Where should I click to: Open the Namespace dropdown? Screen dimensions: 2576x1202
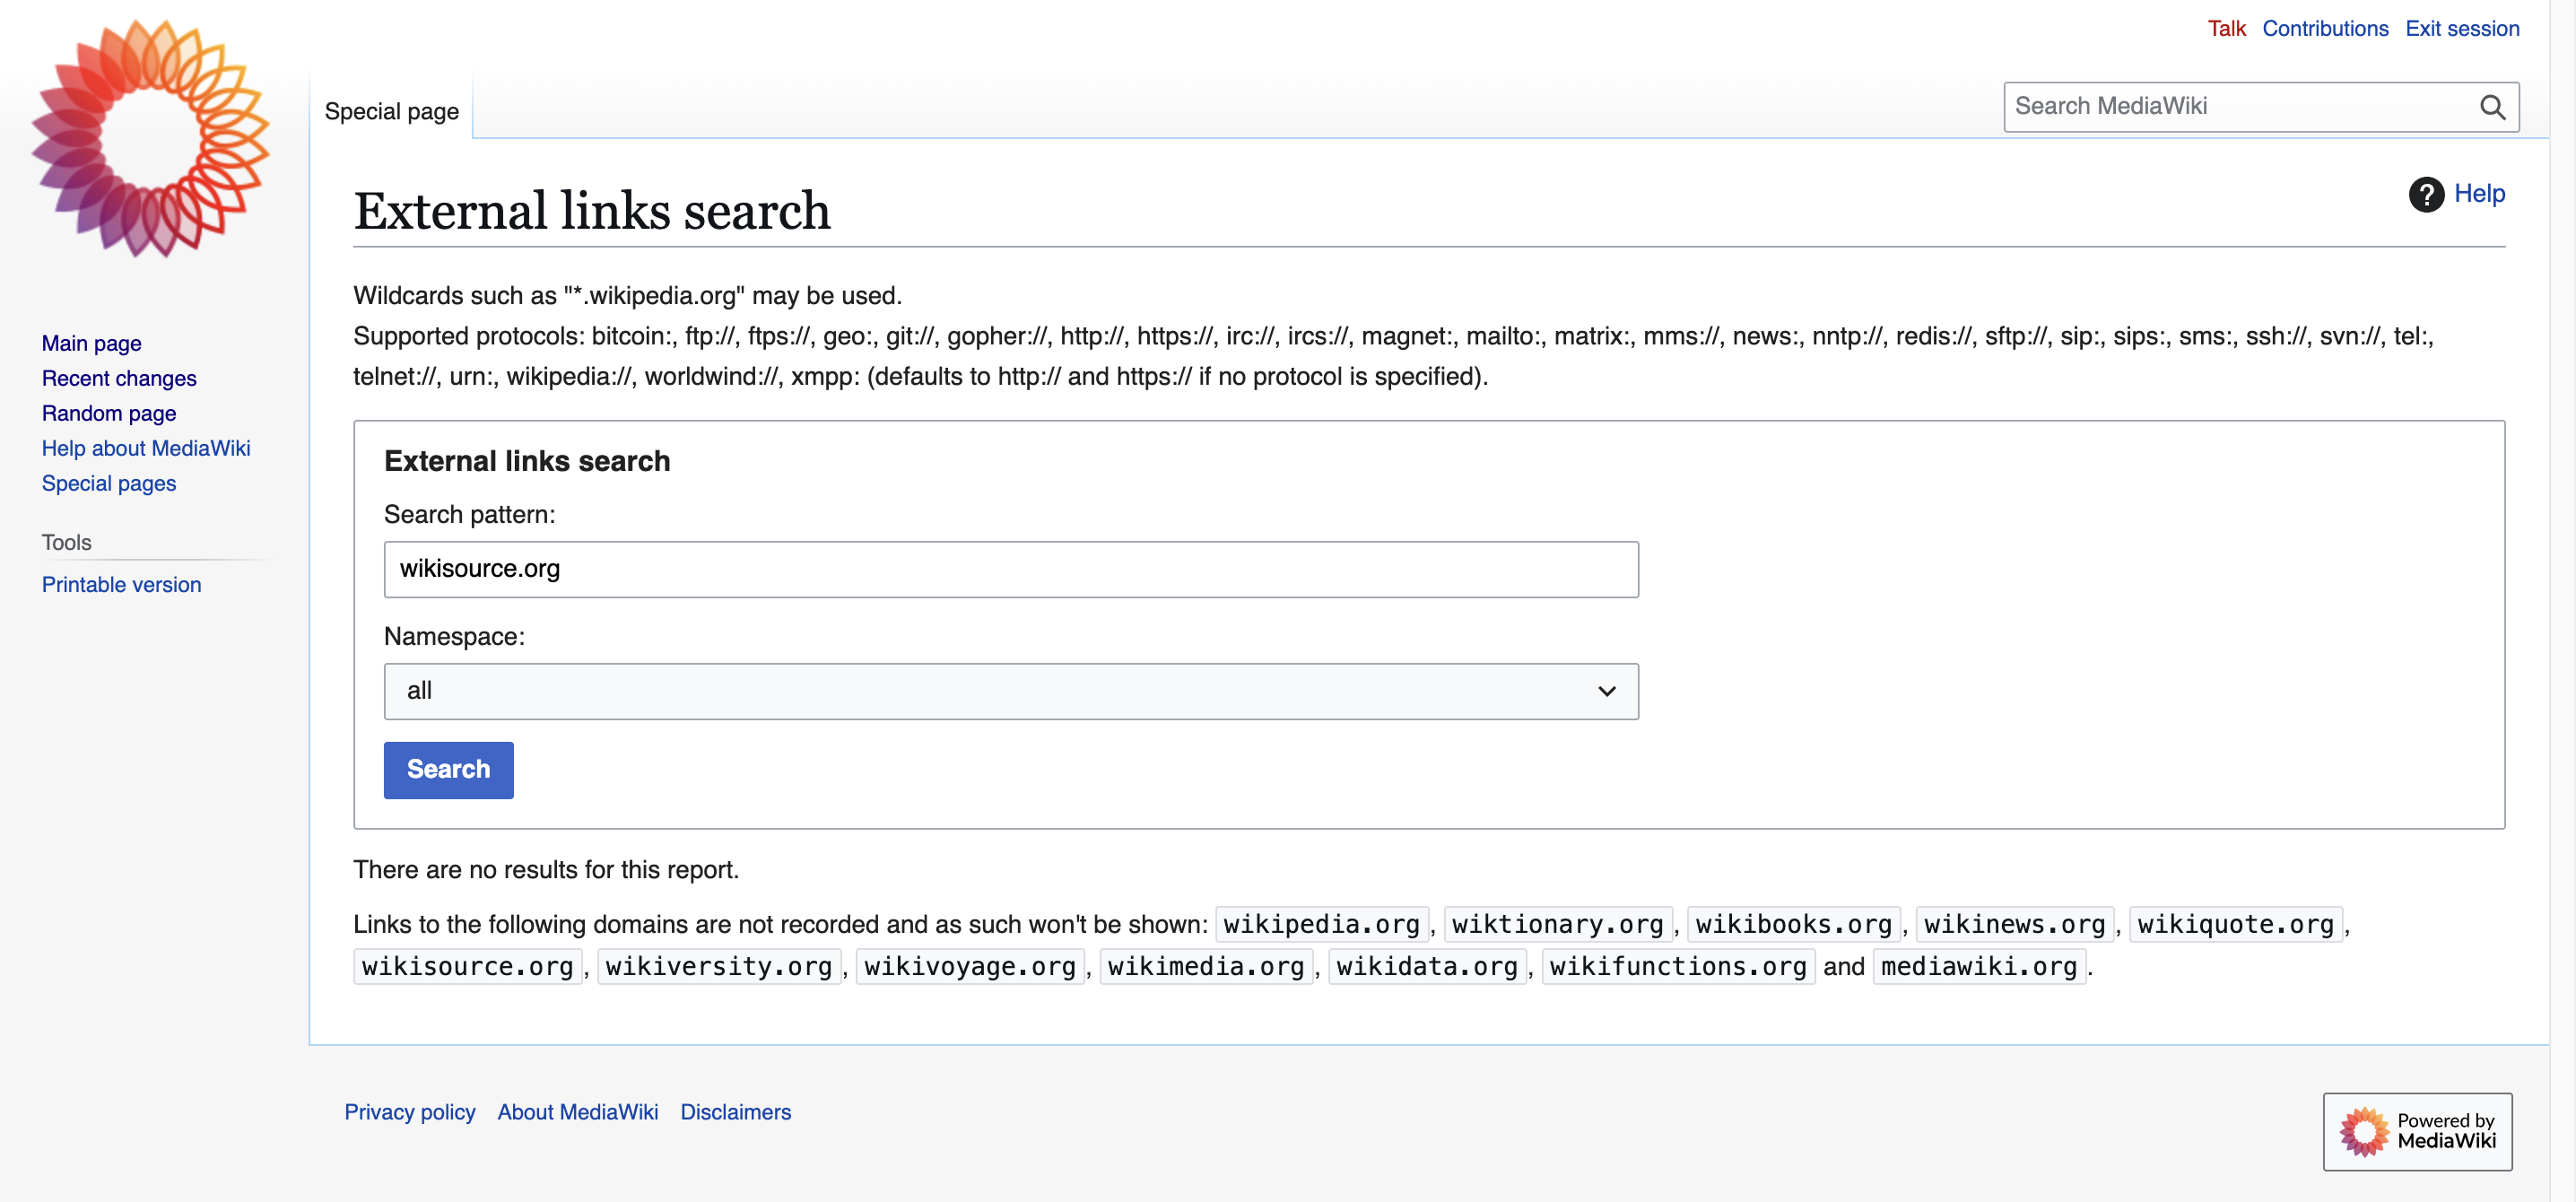pyautogui.click(x=1010, y=691)
